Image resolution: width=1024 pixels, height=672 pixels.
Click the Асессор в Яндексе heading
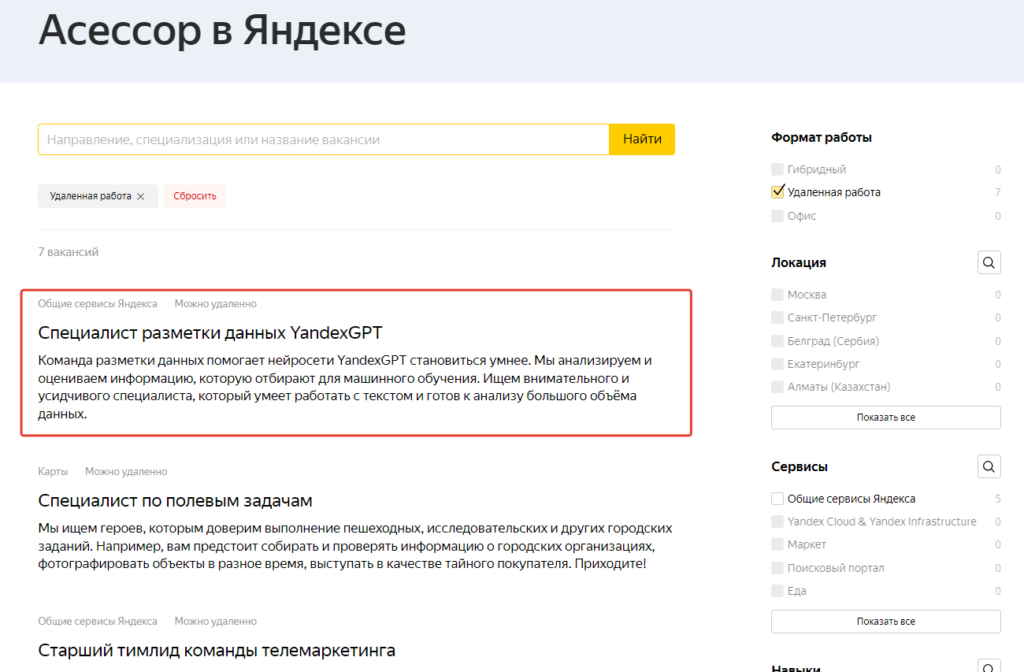222,30
